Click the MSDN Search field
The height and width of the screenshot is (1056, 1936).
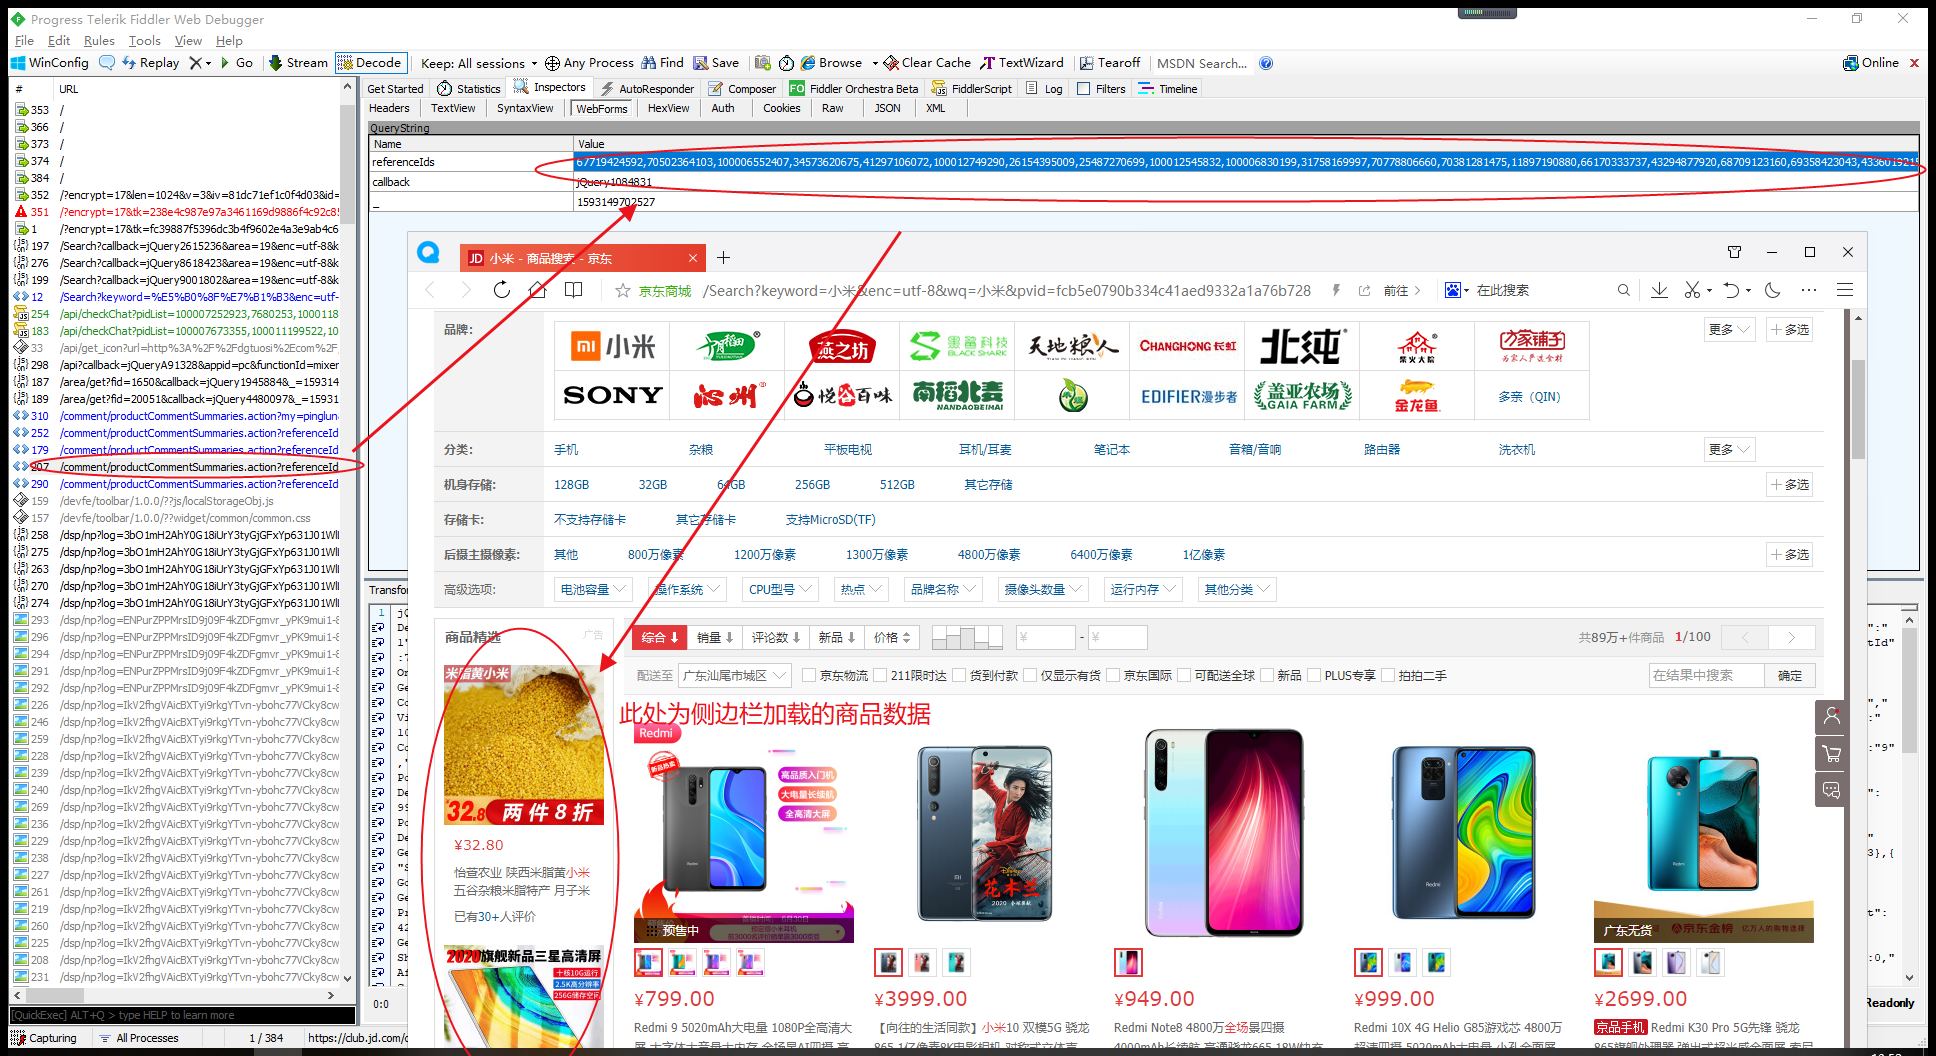1202,63
